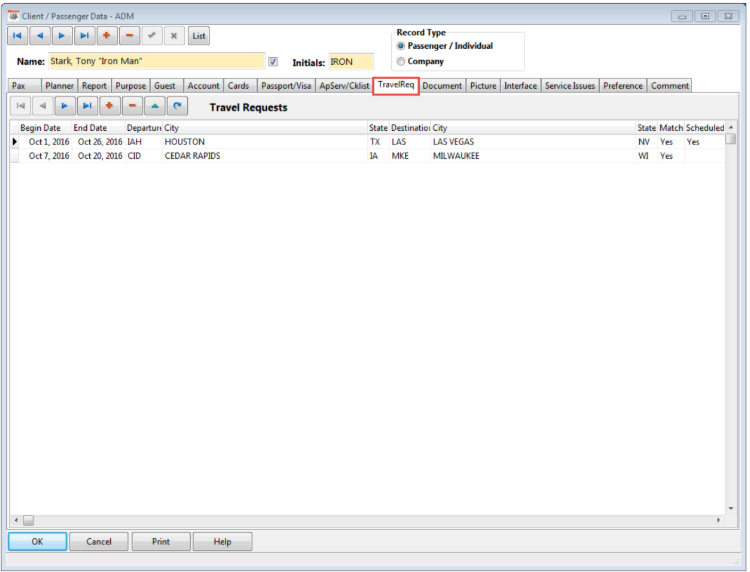This screenshot has height=572, width=750.
Task: Click the Name input field
Action: click(x=156, y=61)
